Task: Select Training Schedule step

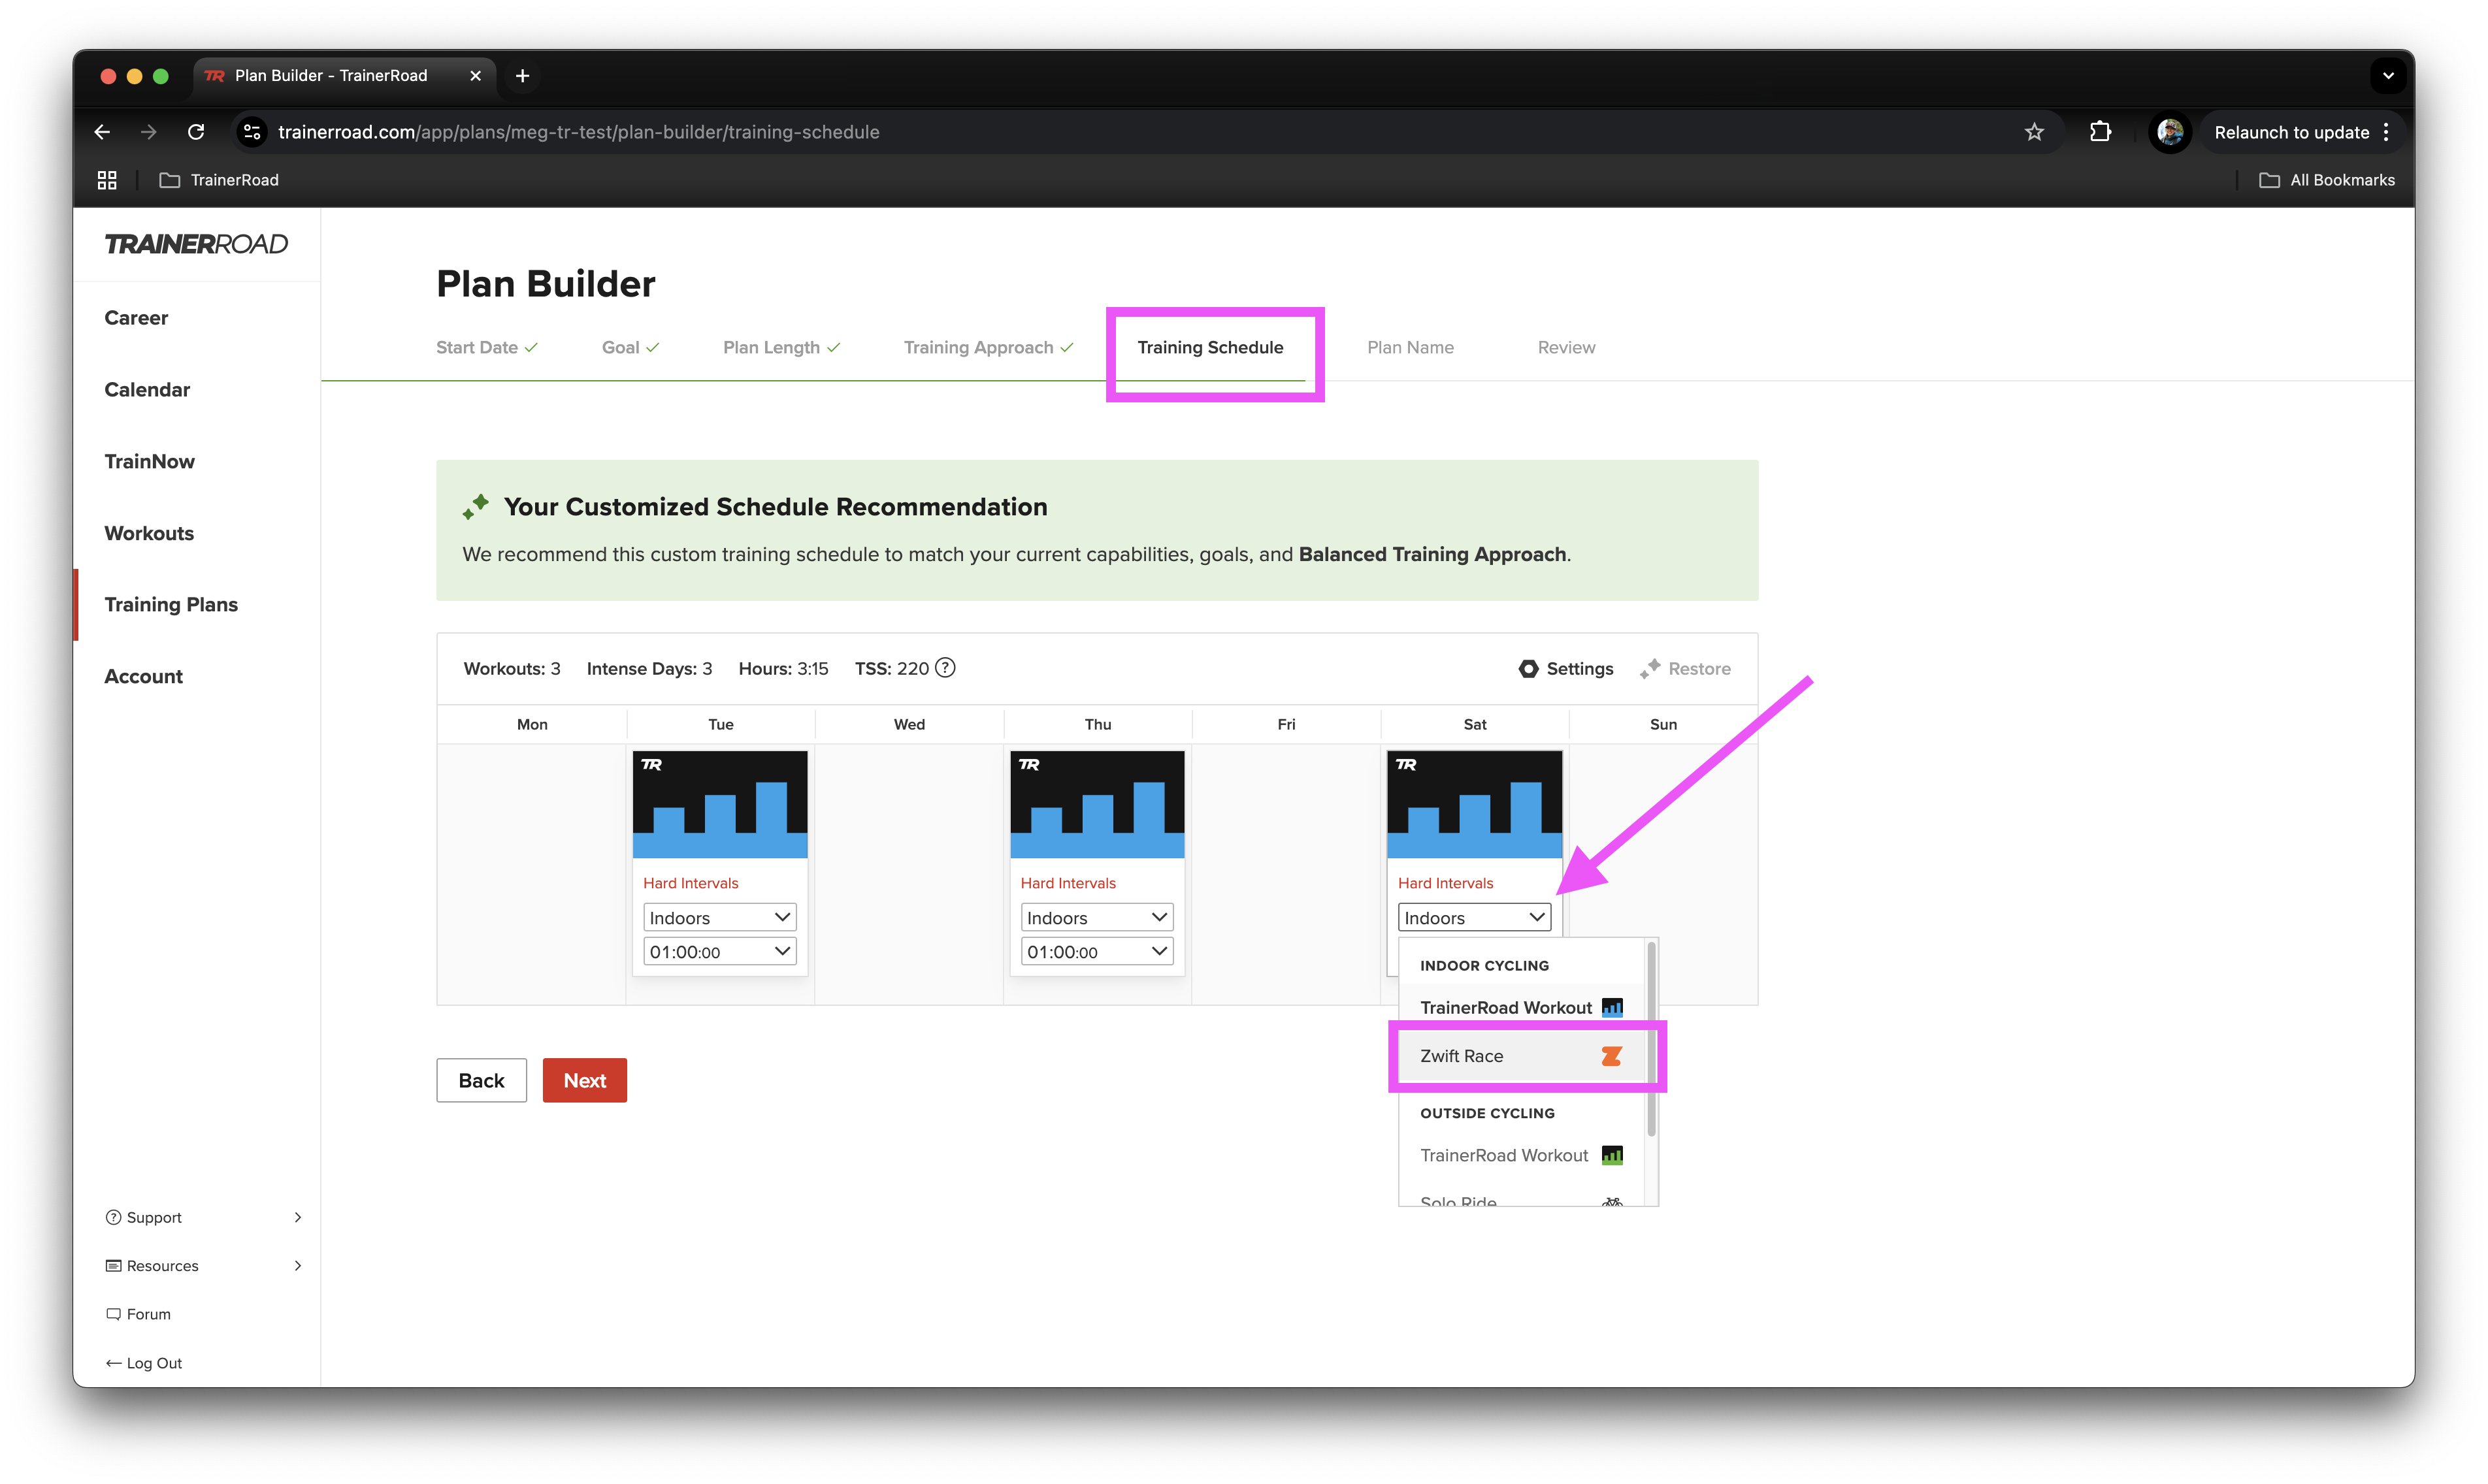Action: point(1210,347)
